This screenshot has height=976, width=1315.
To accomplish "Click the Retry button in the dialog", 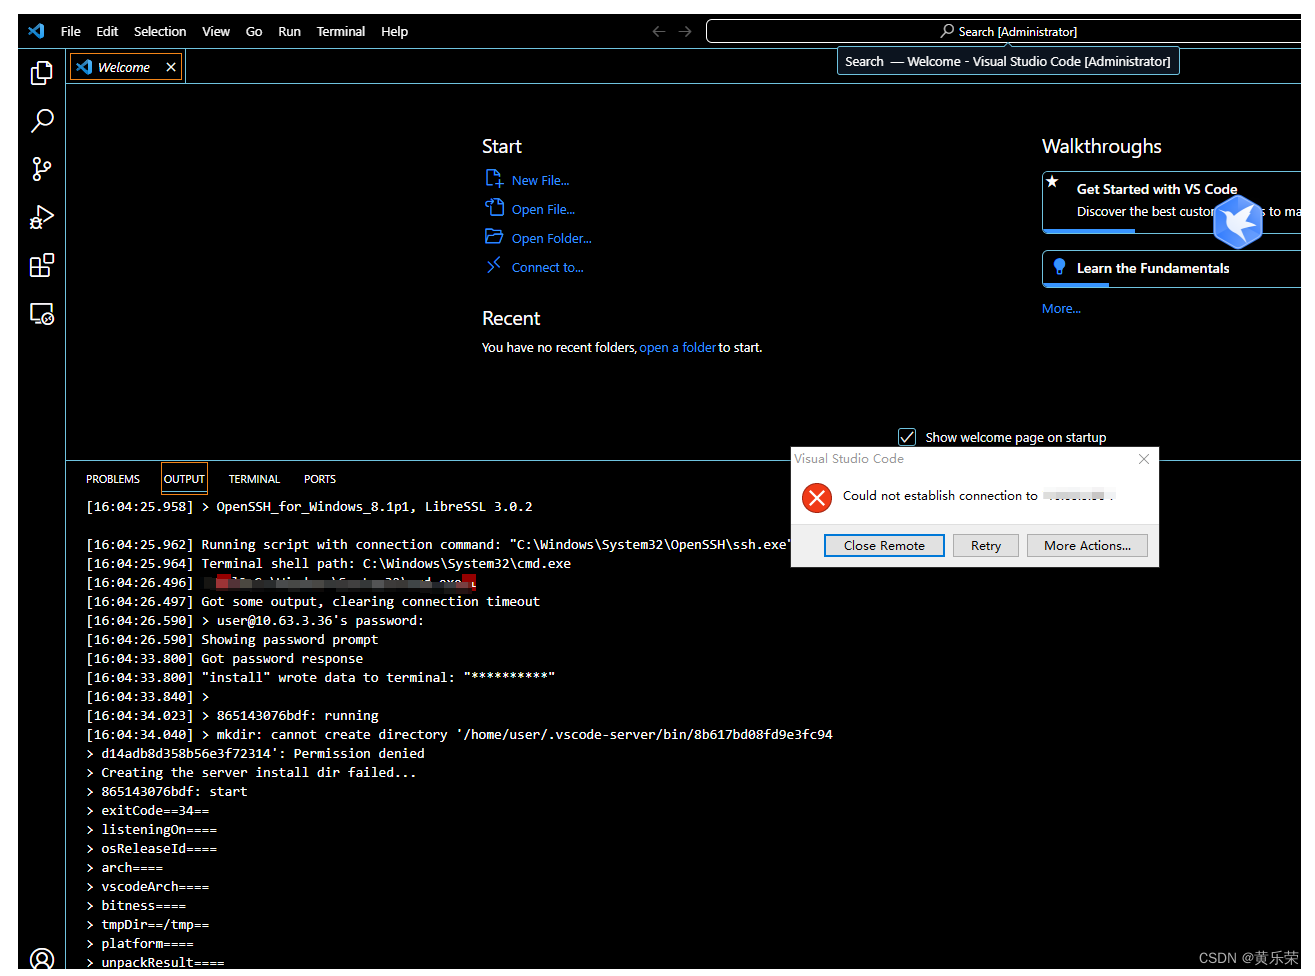I will [985, 545].
